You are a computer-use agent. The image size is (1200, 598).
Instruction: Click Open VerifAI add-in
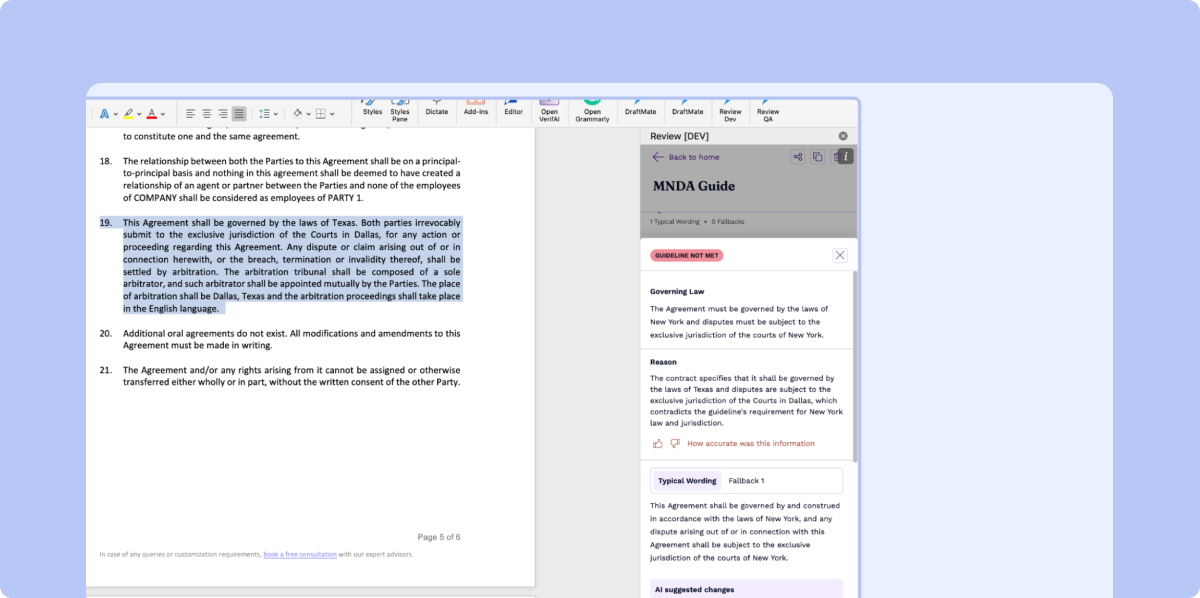549,110
